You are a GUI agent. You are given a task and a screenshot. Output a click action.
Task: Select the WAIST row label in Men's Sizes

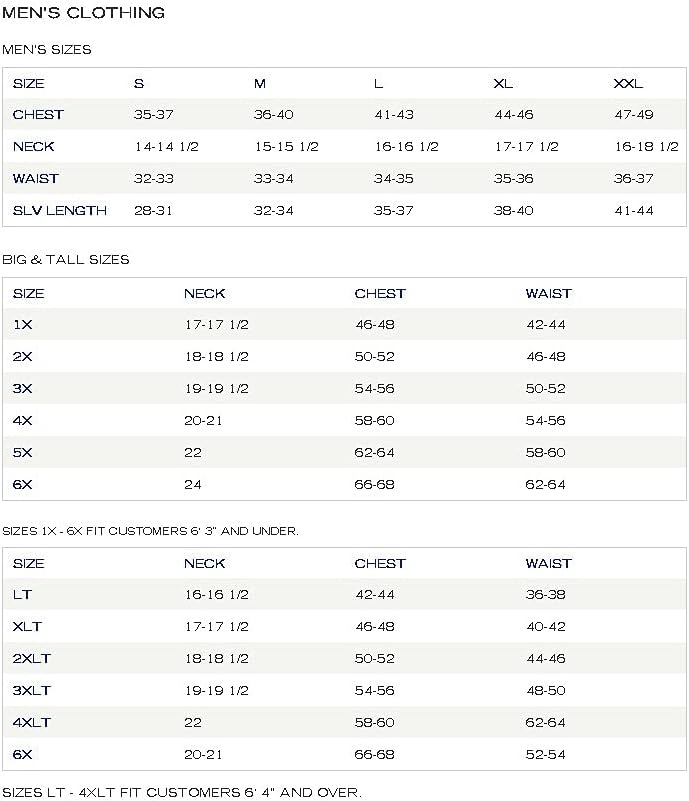[x=36, y=179]
